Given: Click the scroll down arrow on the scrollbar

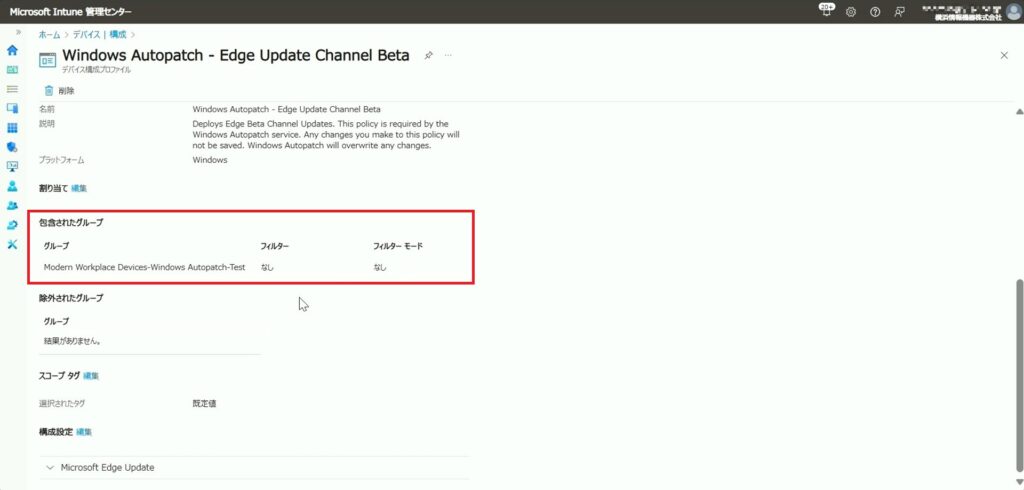Looking at the screenshot, I should coord(1018,483).
